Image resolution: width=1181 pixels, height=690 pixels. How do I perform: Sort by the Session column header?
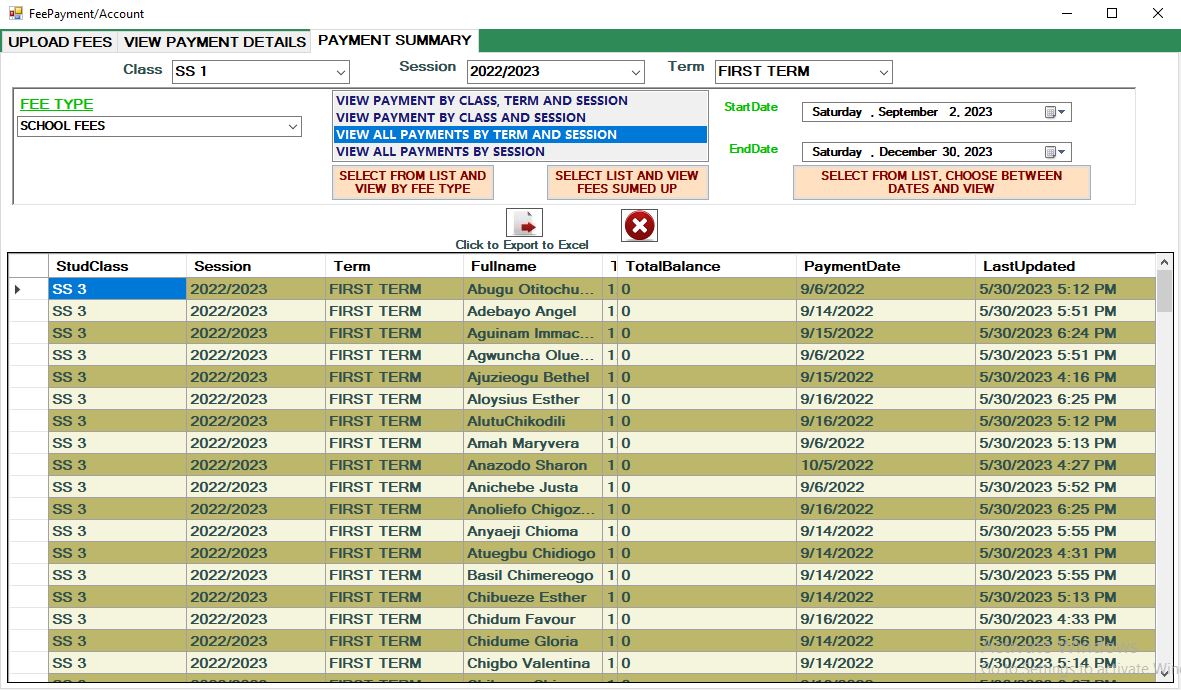[x=256, y=266]
